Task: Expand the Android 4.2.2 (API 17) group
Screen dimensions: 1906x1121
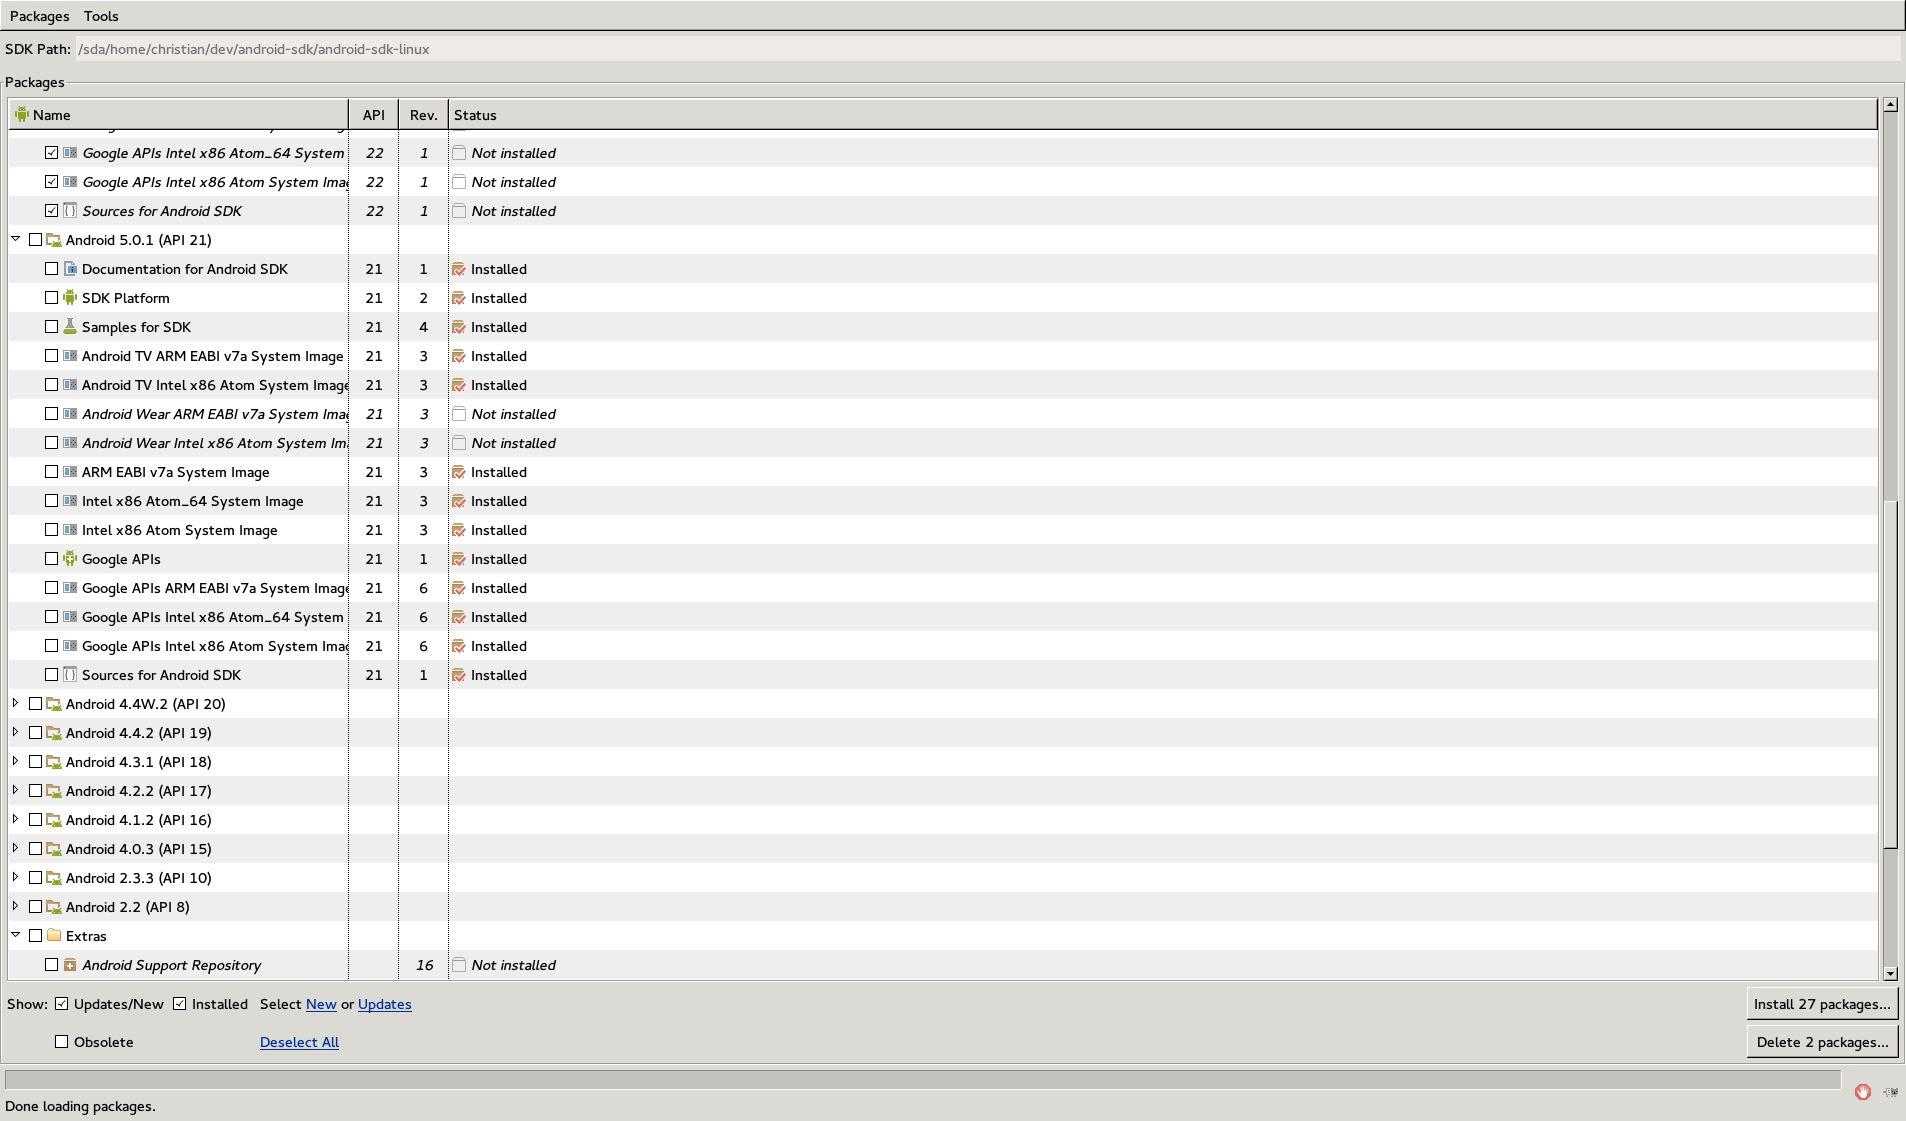Action: (16, 790)
